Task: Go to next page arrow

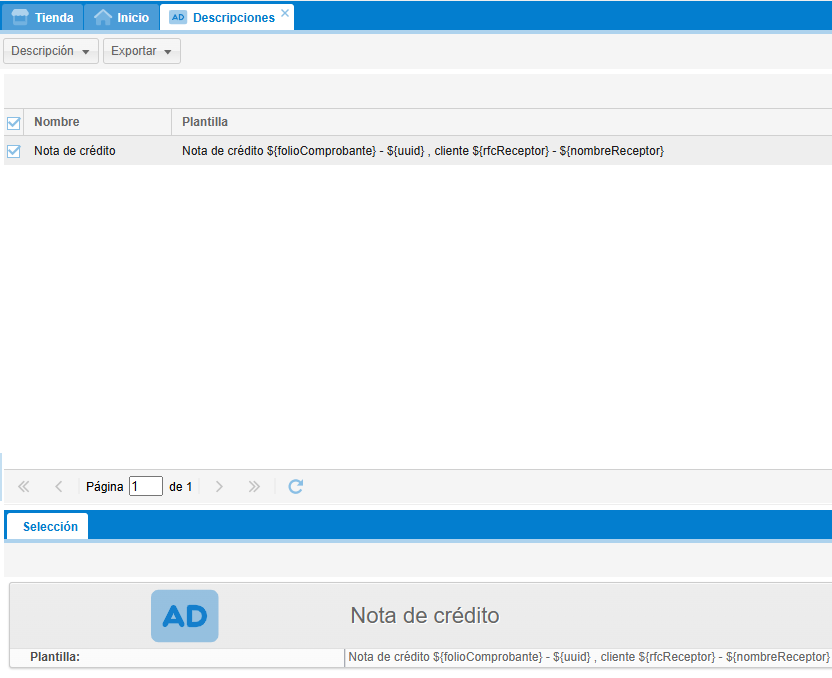Action: [x=219, y=487]
